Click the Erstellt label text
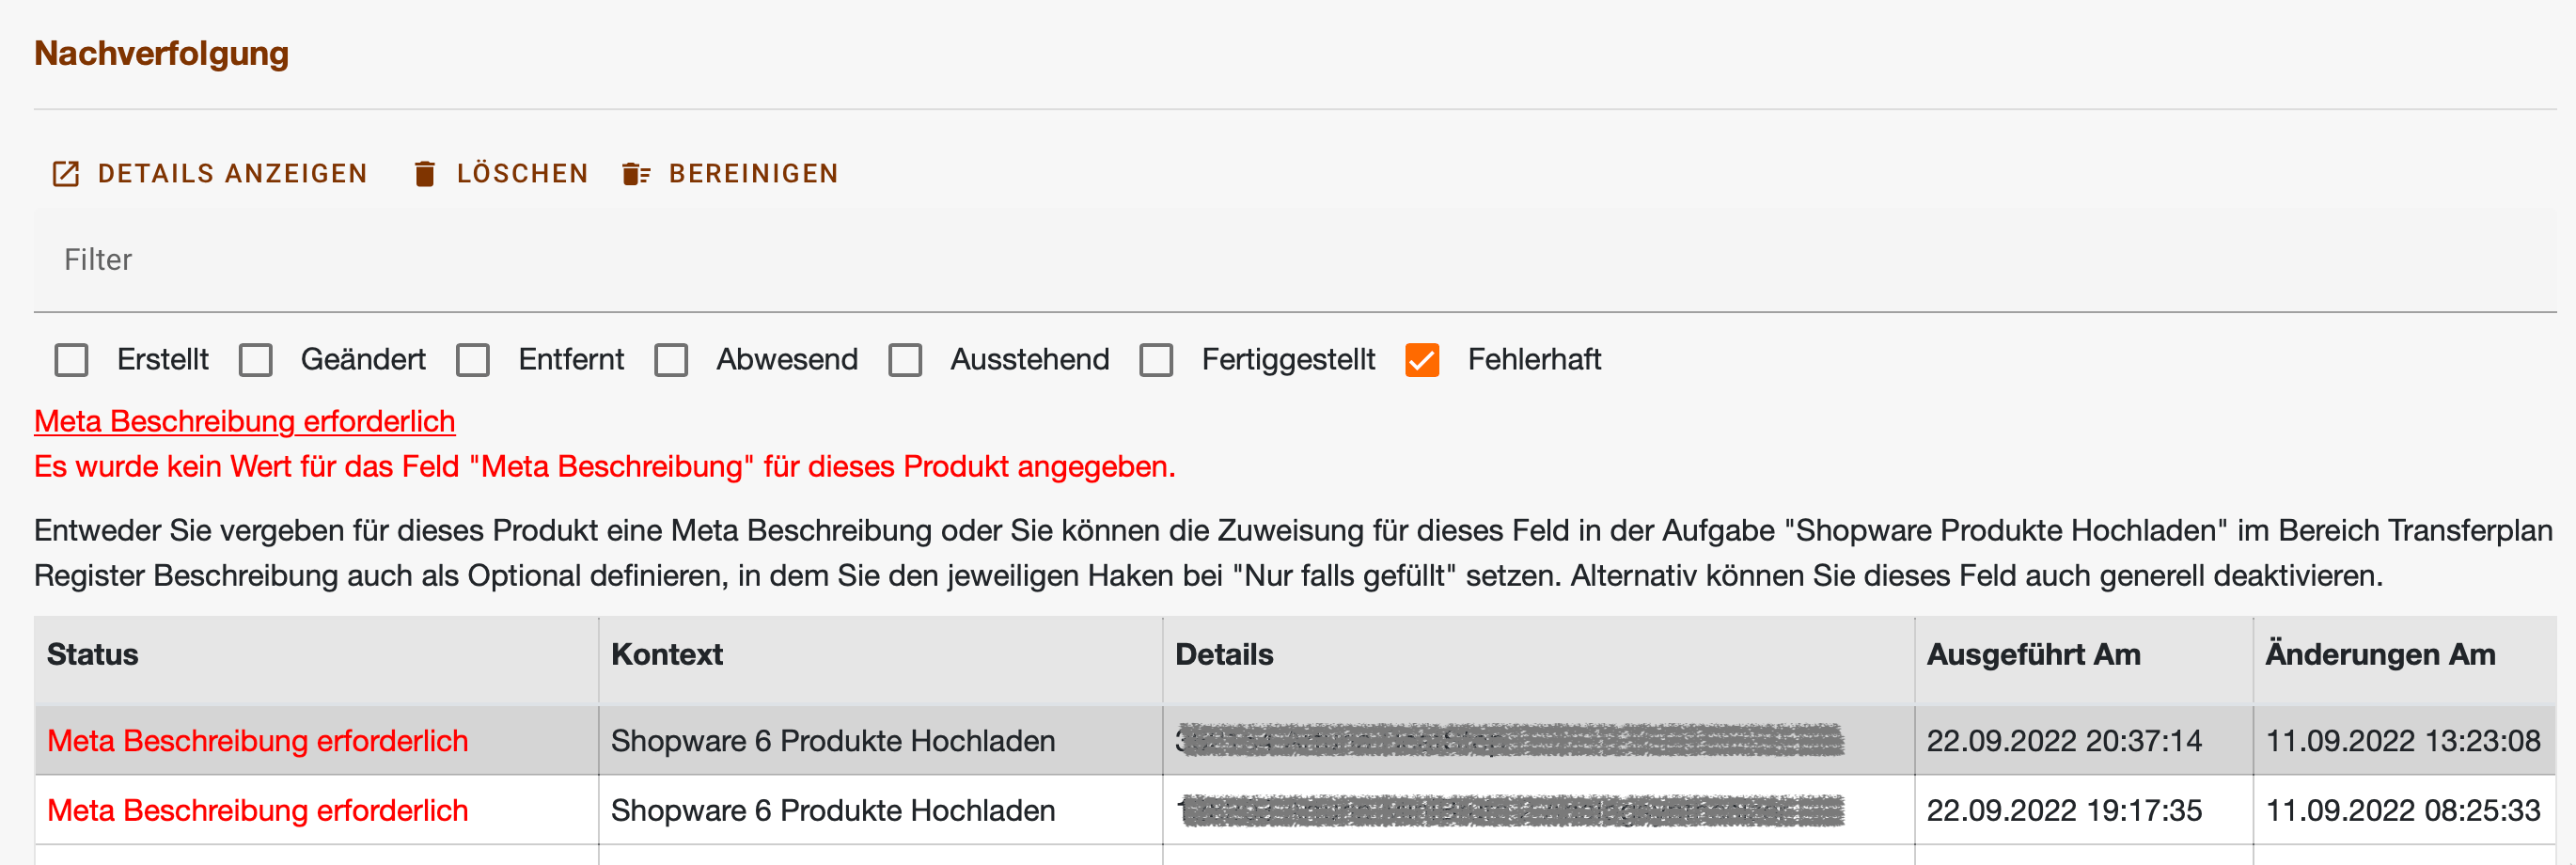 pos(163,360)
